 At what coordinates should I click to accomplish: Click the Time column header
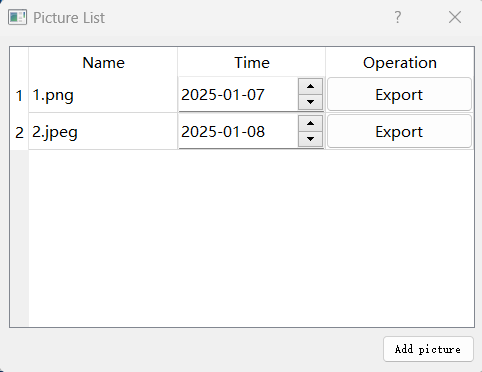coord(252,63)
